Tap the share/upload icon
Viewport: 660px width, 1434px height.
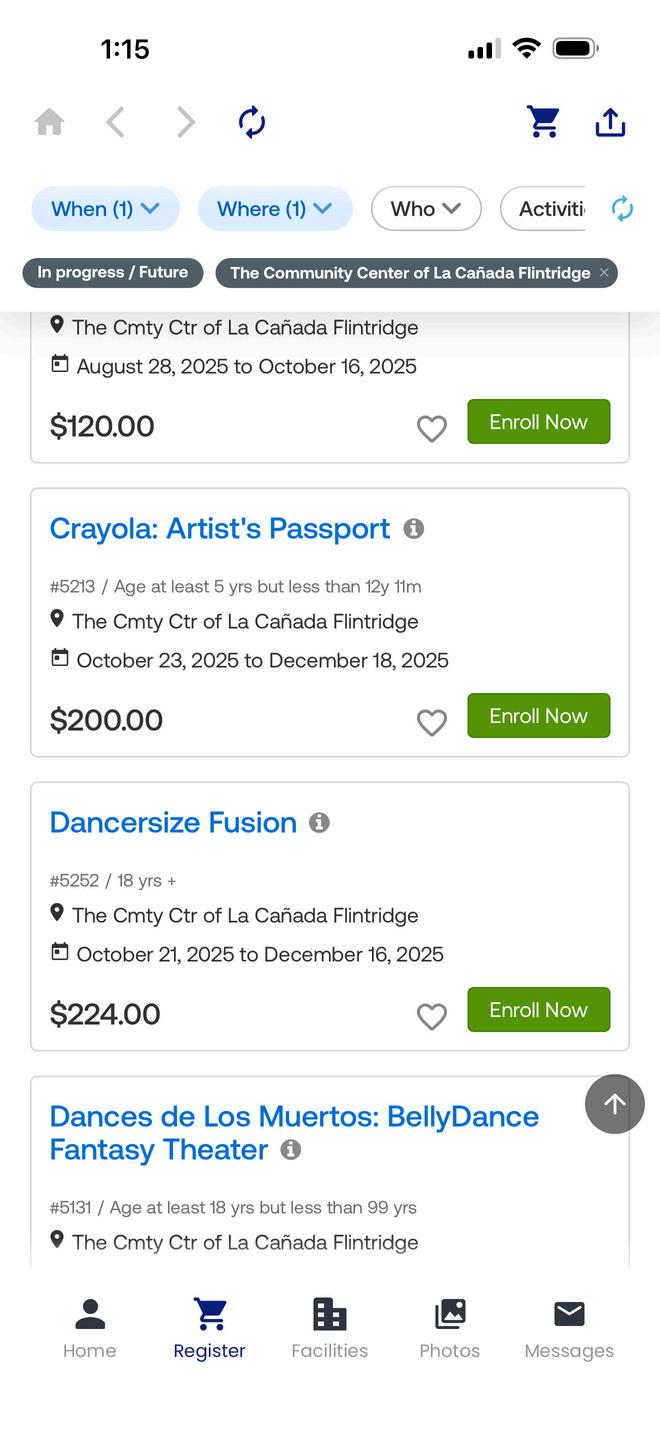tap(610, 122)
